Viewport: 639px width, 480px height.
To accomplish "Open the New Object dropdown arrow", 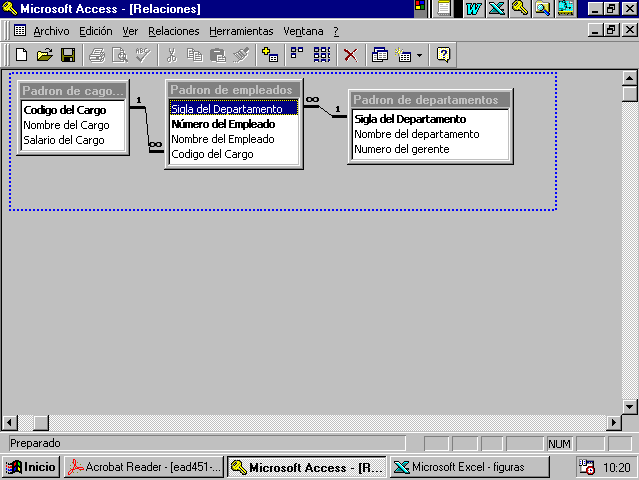I will point(419,55).
